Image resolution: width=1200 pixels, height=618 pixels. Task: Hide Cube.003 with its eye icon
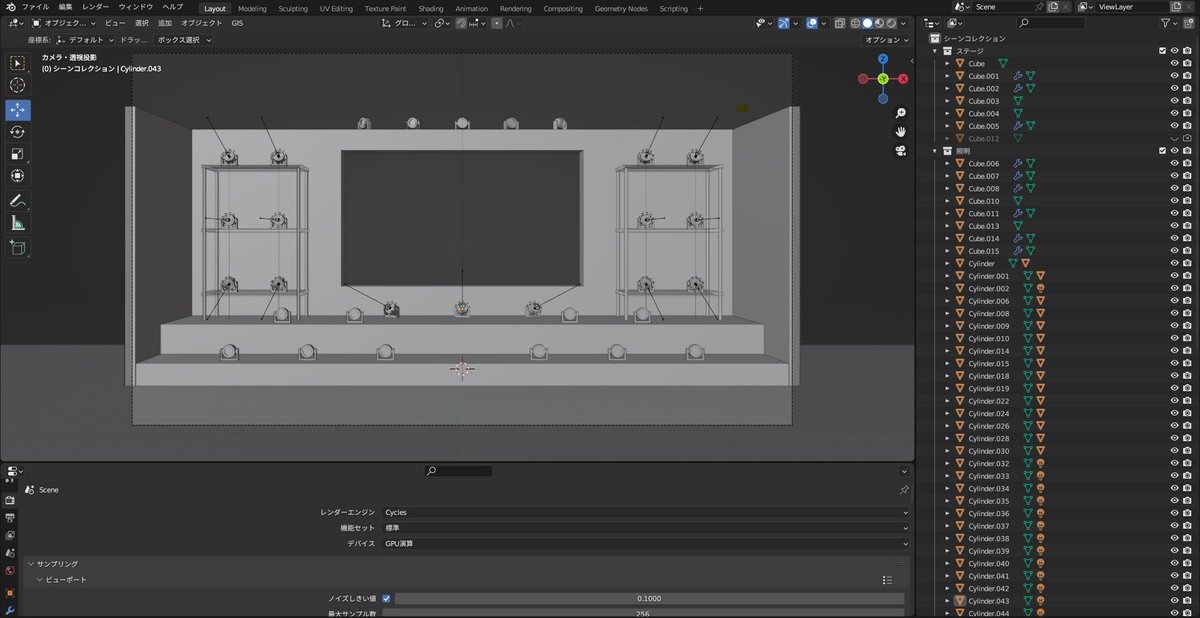point(1175,101)
